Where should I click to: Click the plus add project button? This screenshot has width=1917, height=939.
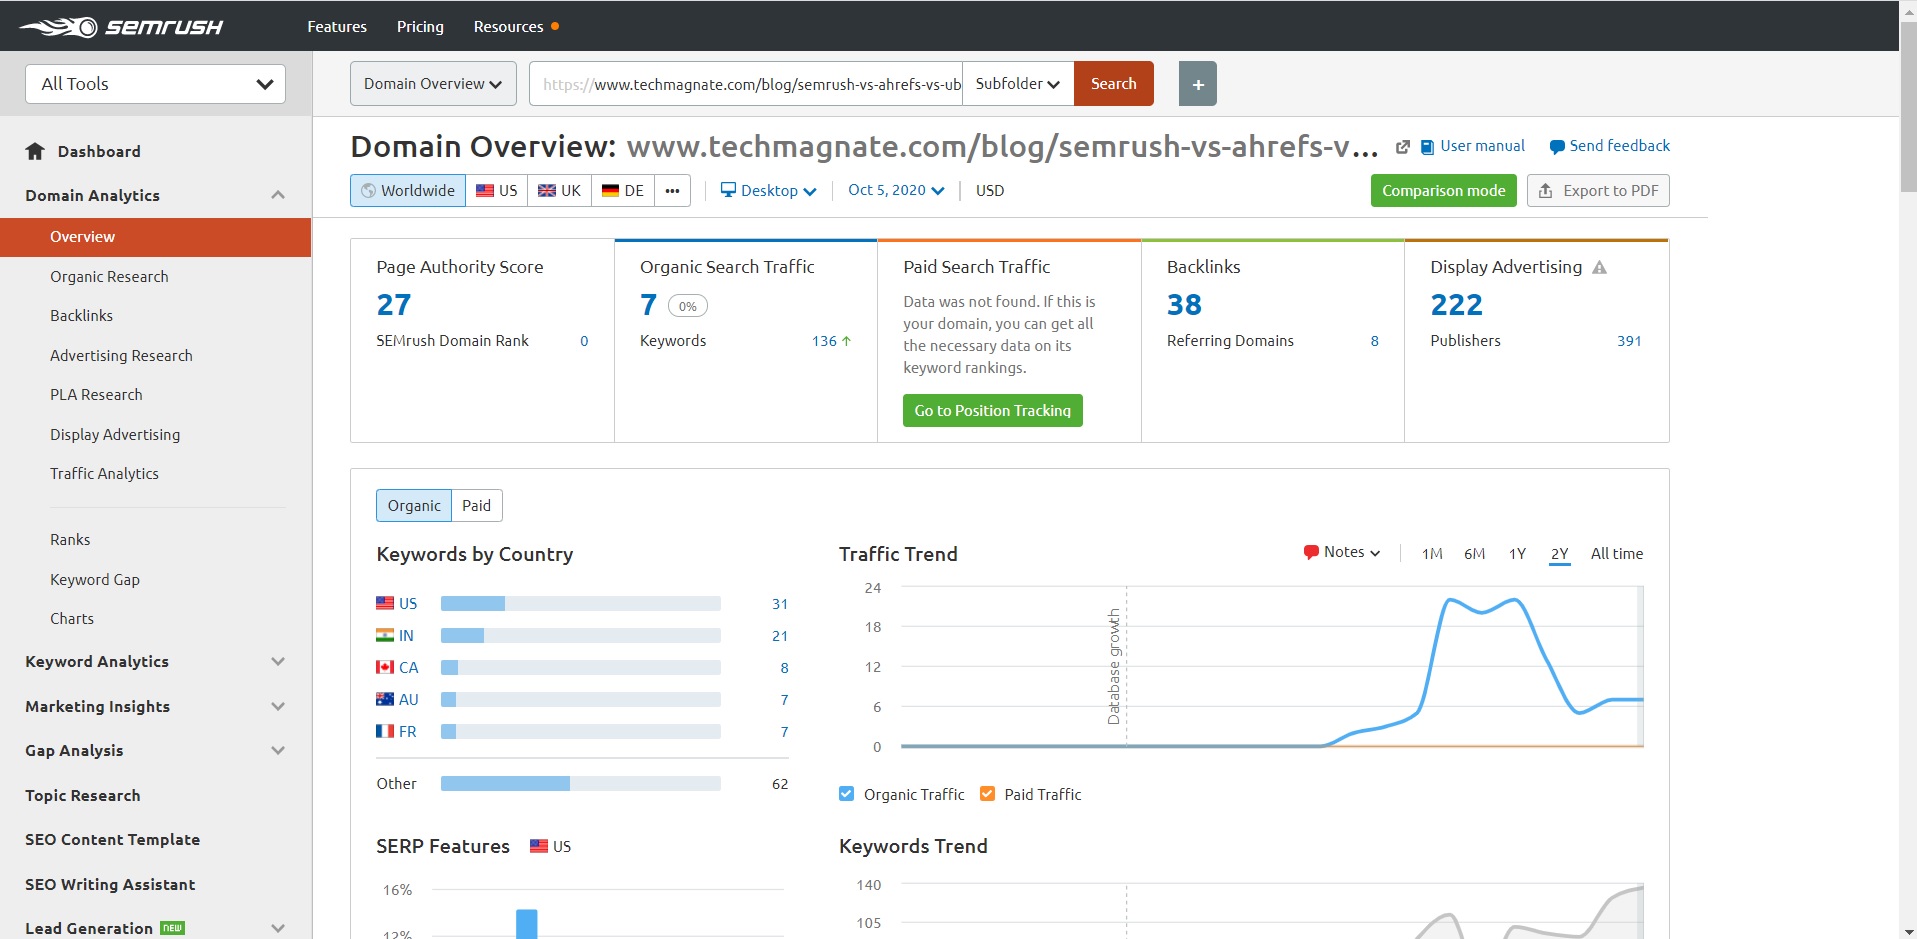click(x=1197, y=84)
